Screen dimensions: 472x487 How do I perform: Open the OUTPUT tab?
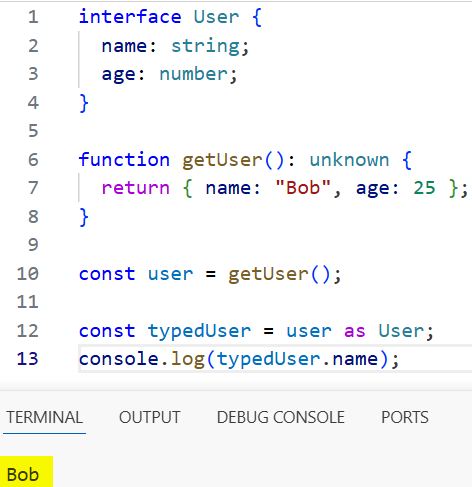[x=150, y=417]
